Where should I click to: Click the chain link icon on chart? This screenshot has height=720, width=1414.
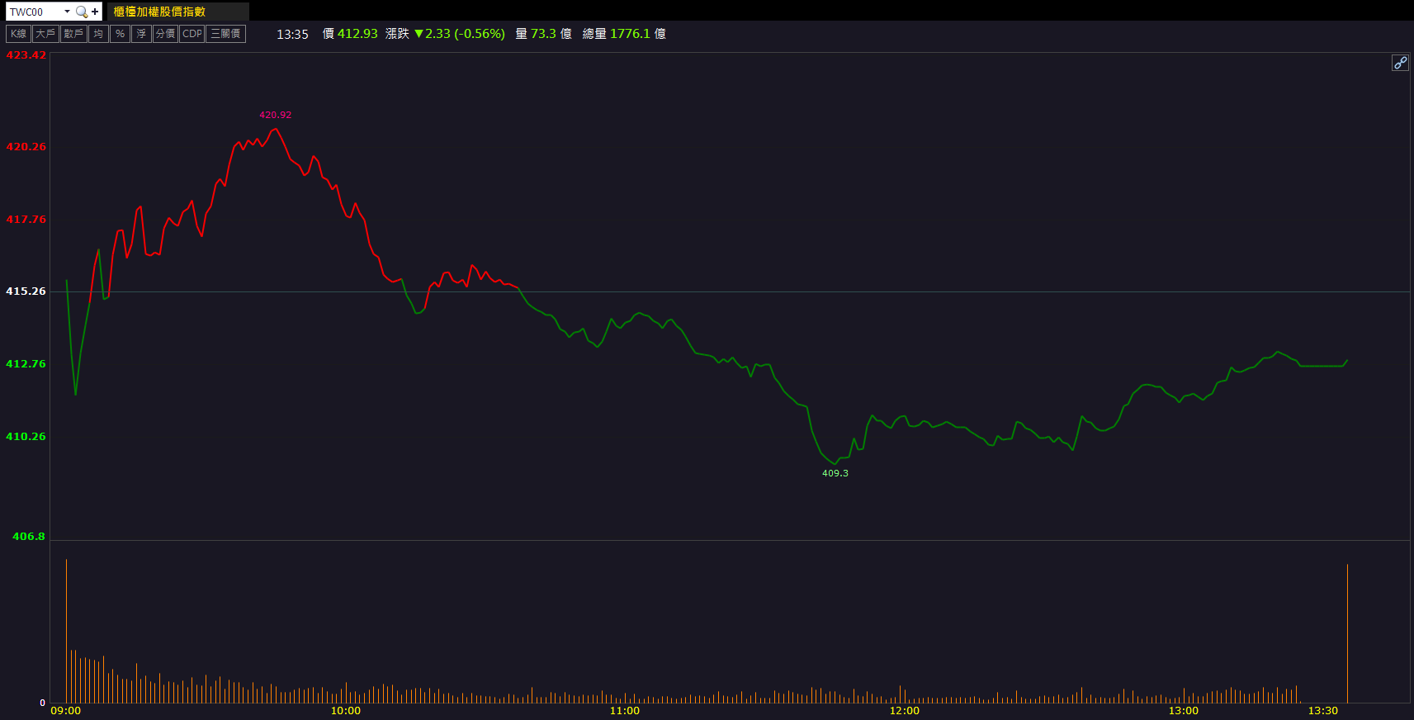click(1400, 63)
